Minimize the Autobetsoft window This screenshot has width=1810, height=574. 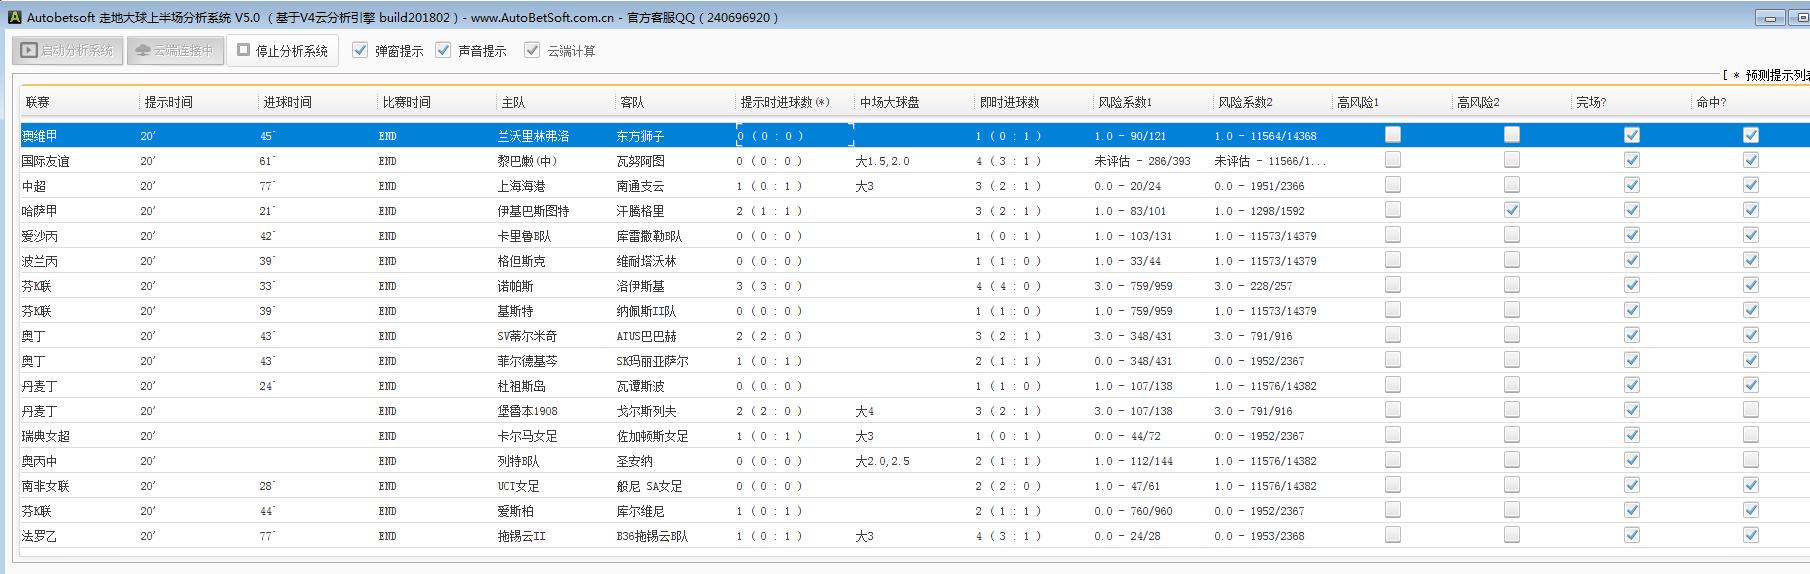point(1771,18)
